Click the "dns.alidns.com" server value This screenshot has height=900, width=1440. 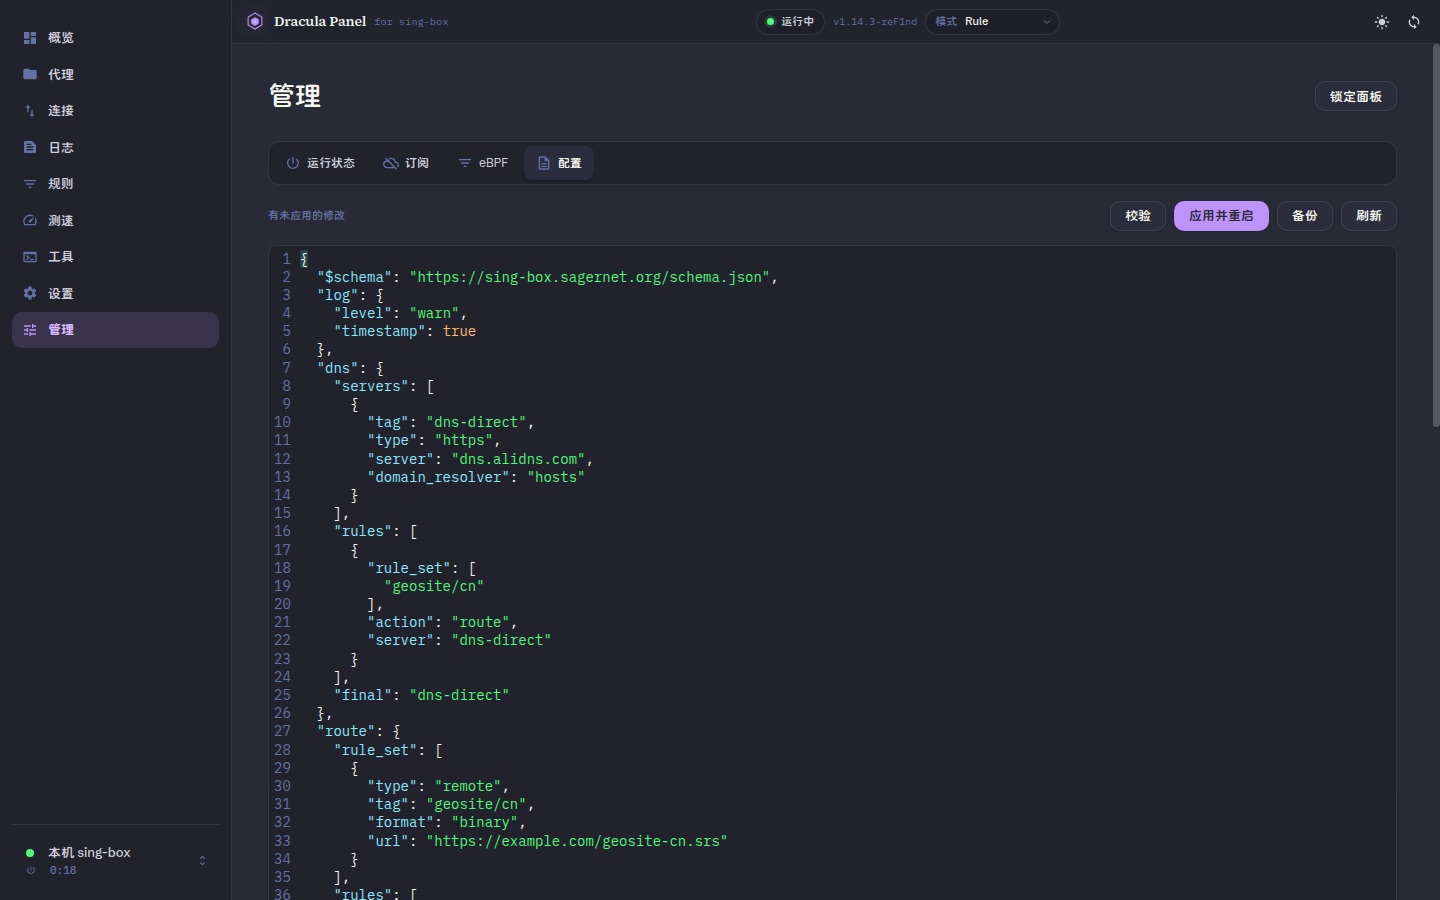click(518, 459)
